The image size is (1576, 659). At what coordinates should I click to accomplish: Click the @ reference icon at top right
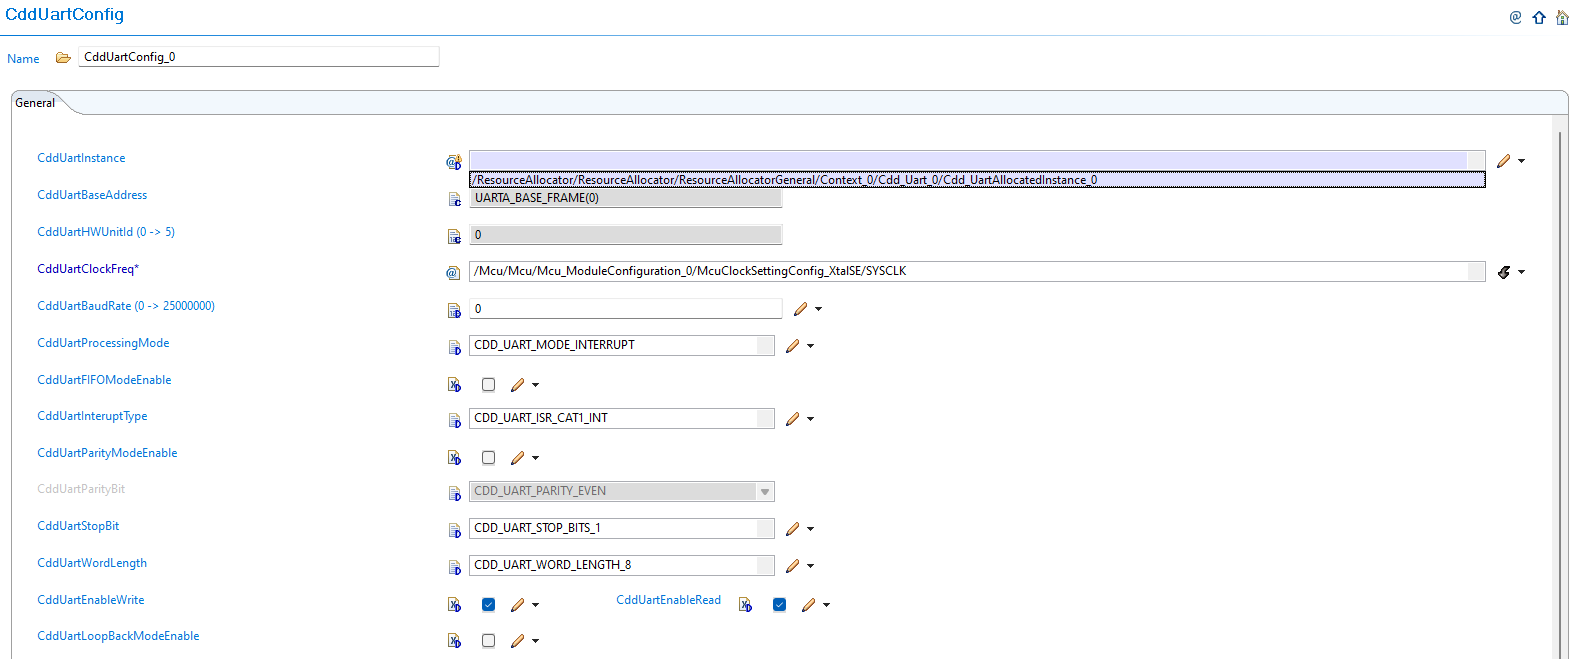point(1516,17)
